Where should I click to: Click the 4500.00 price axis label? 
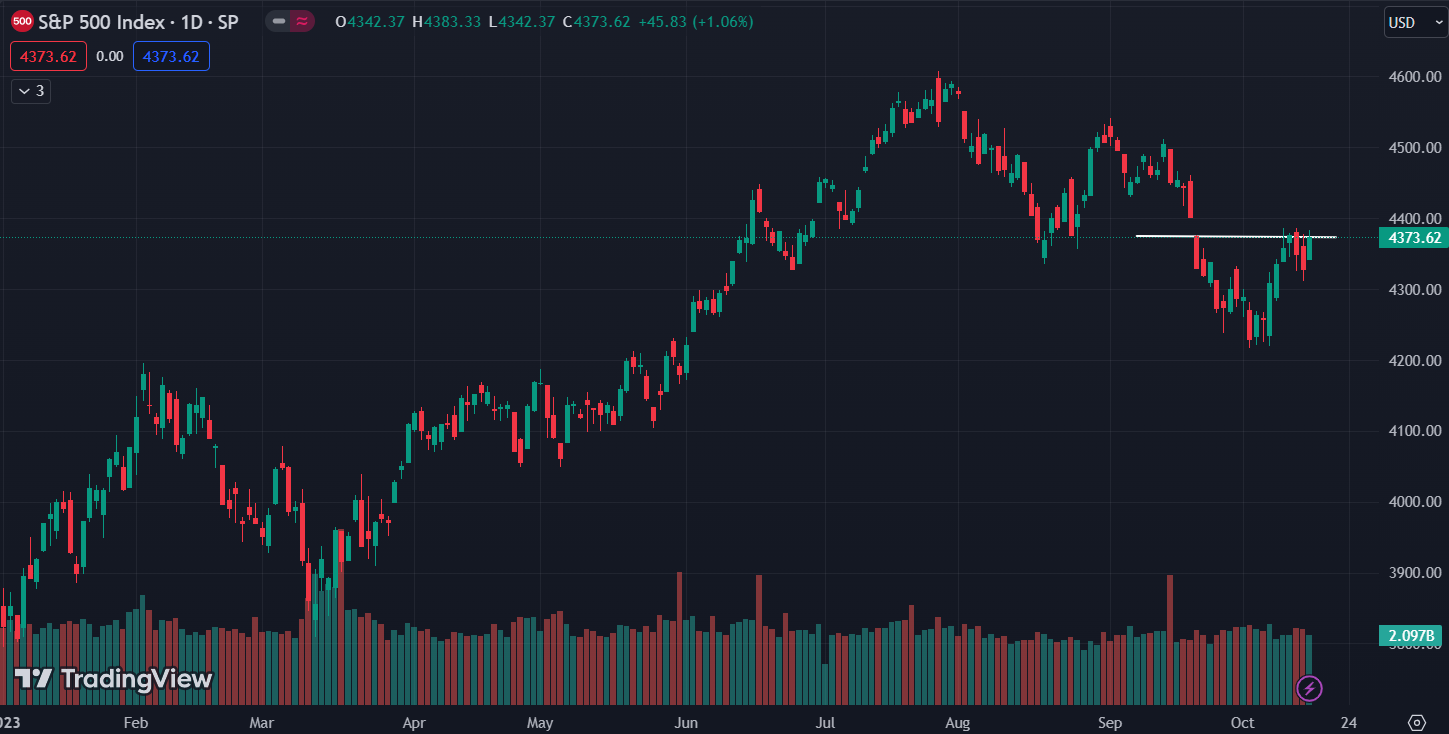pyautogui.click(x=1413, y=148)
